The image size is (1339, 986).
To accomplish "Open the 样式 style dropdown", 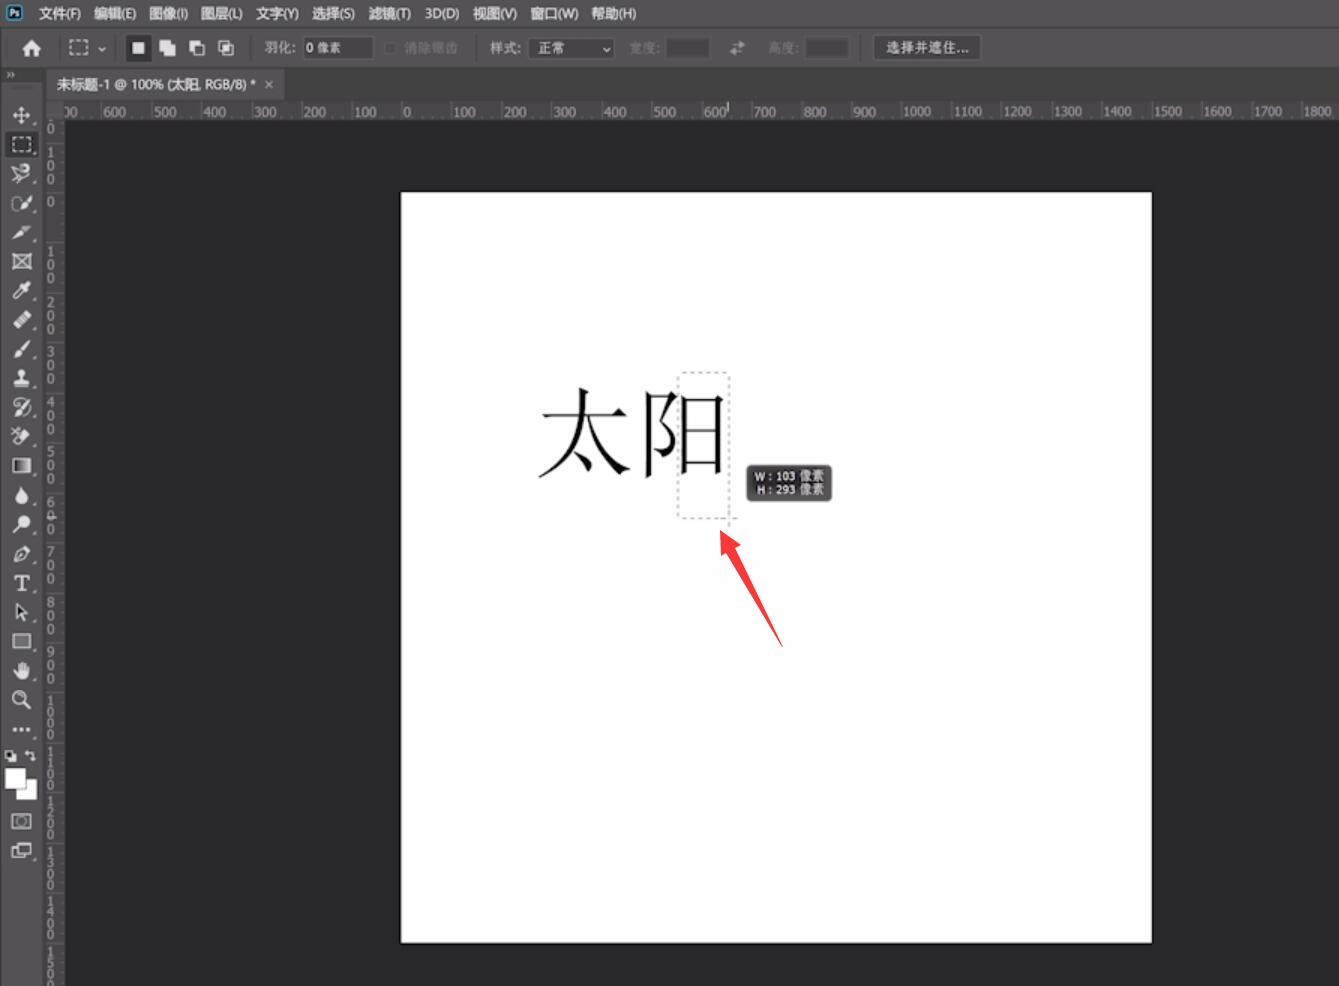I will tap(571, 48).
